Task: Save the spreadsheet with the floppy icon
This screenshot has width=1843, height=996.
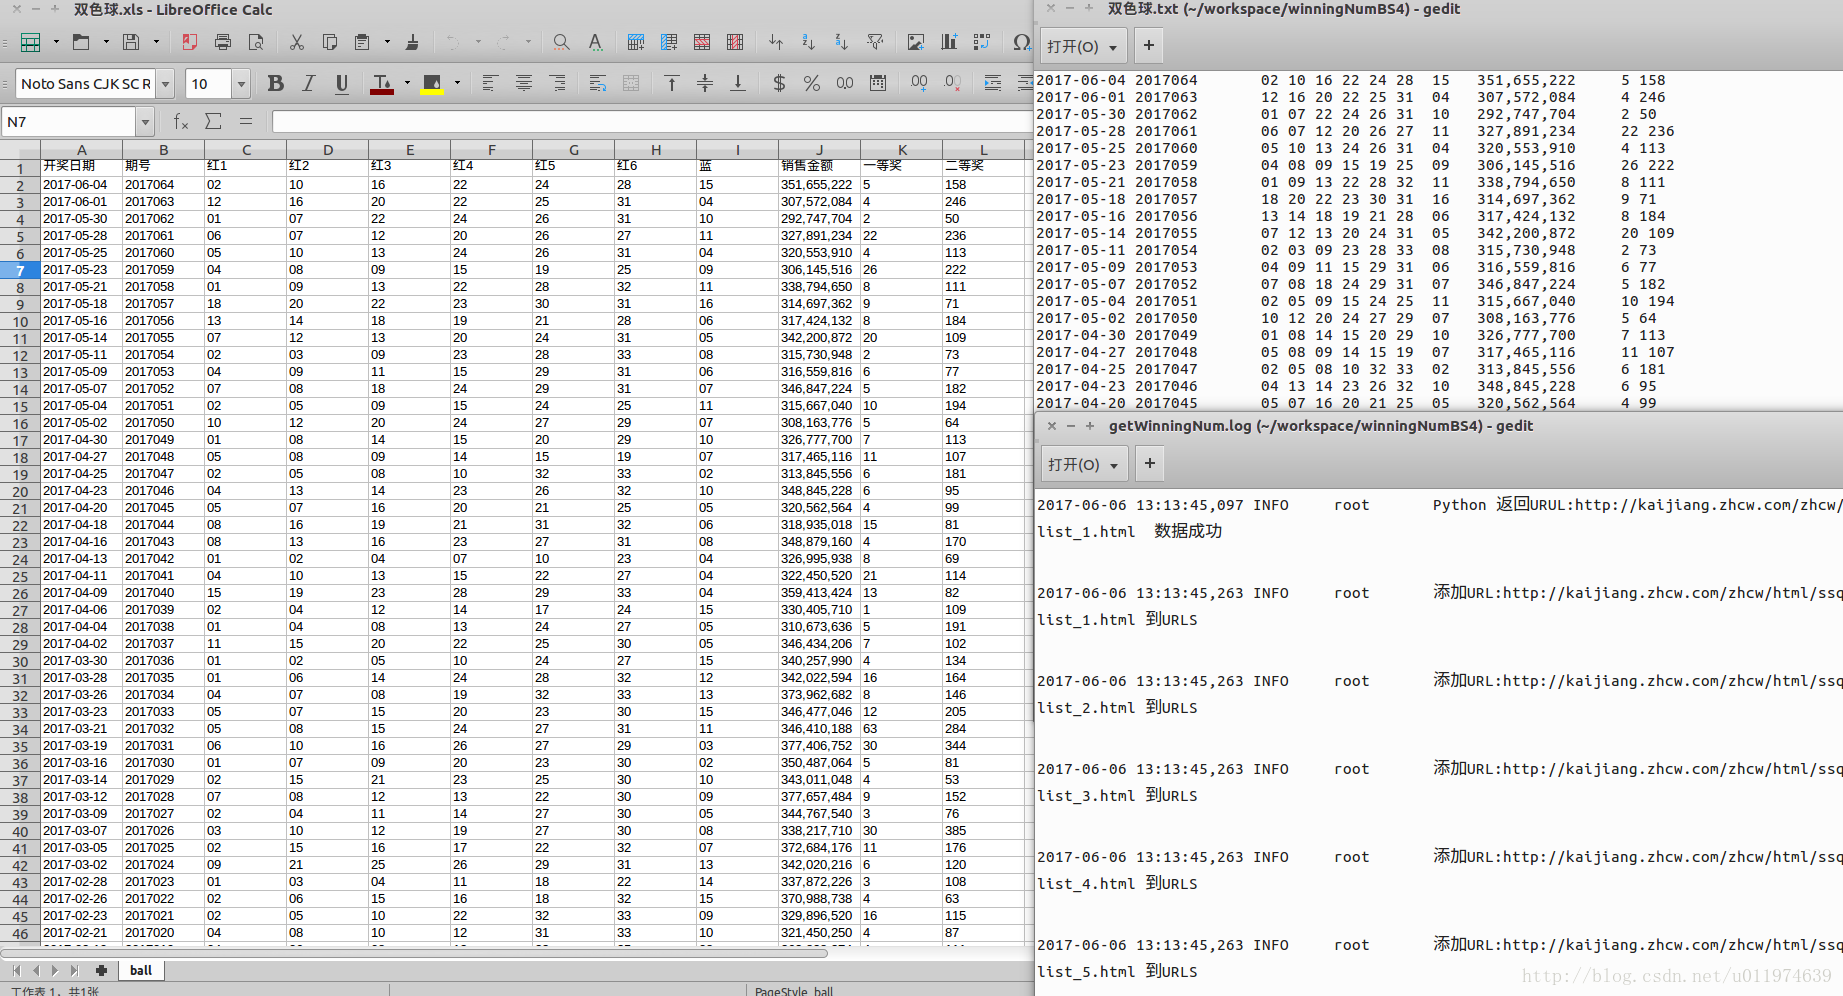Action: pyautogui.click(x=131, y=42)
